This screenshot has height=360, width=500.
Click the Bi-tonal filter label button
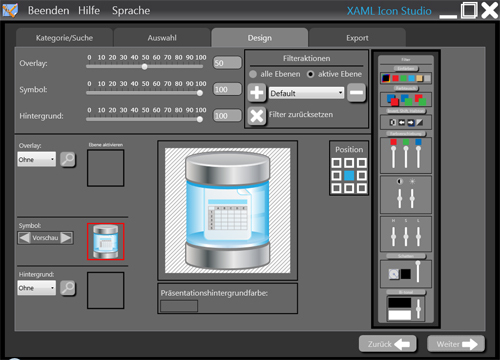(x=406, y=292)
